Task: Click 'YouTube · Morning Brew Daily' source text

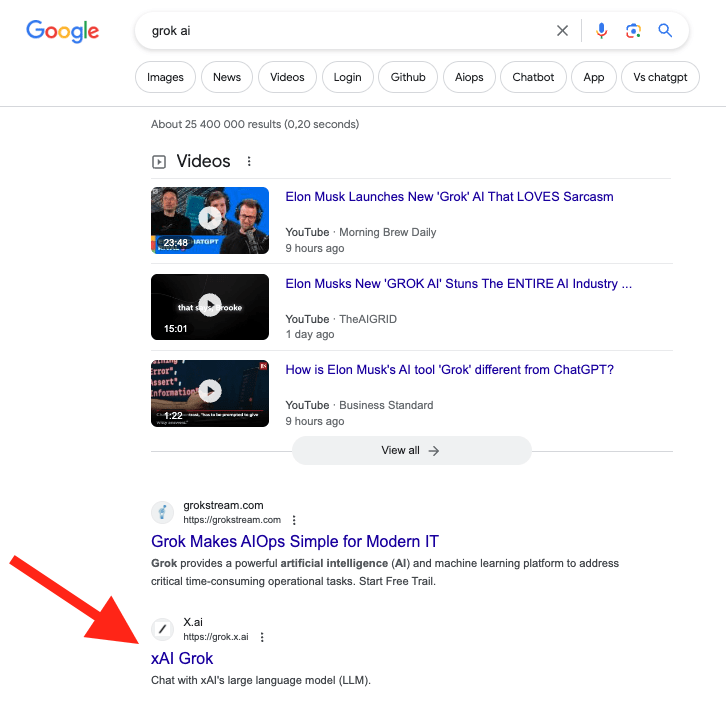Action: pyautogui.click(x=361, y=232)
